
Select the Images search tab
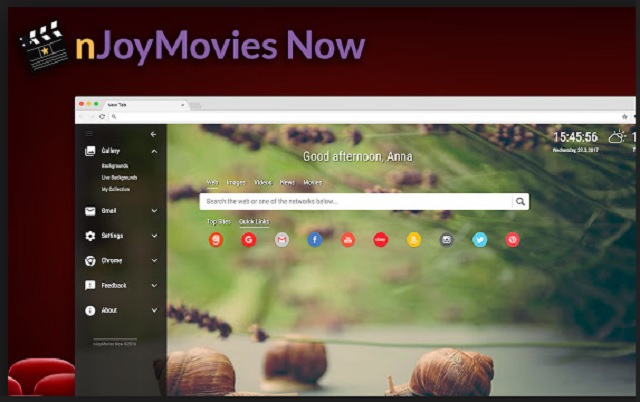(x=236, y=182)
